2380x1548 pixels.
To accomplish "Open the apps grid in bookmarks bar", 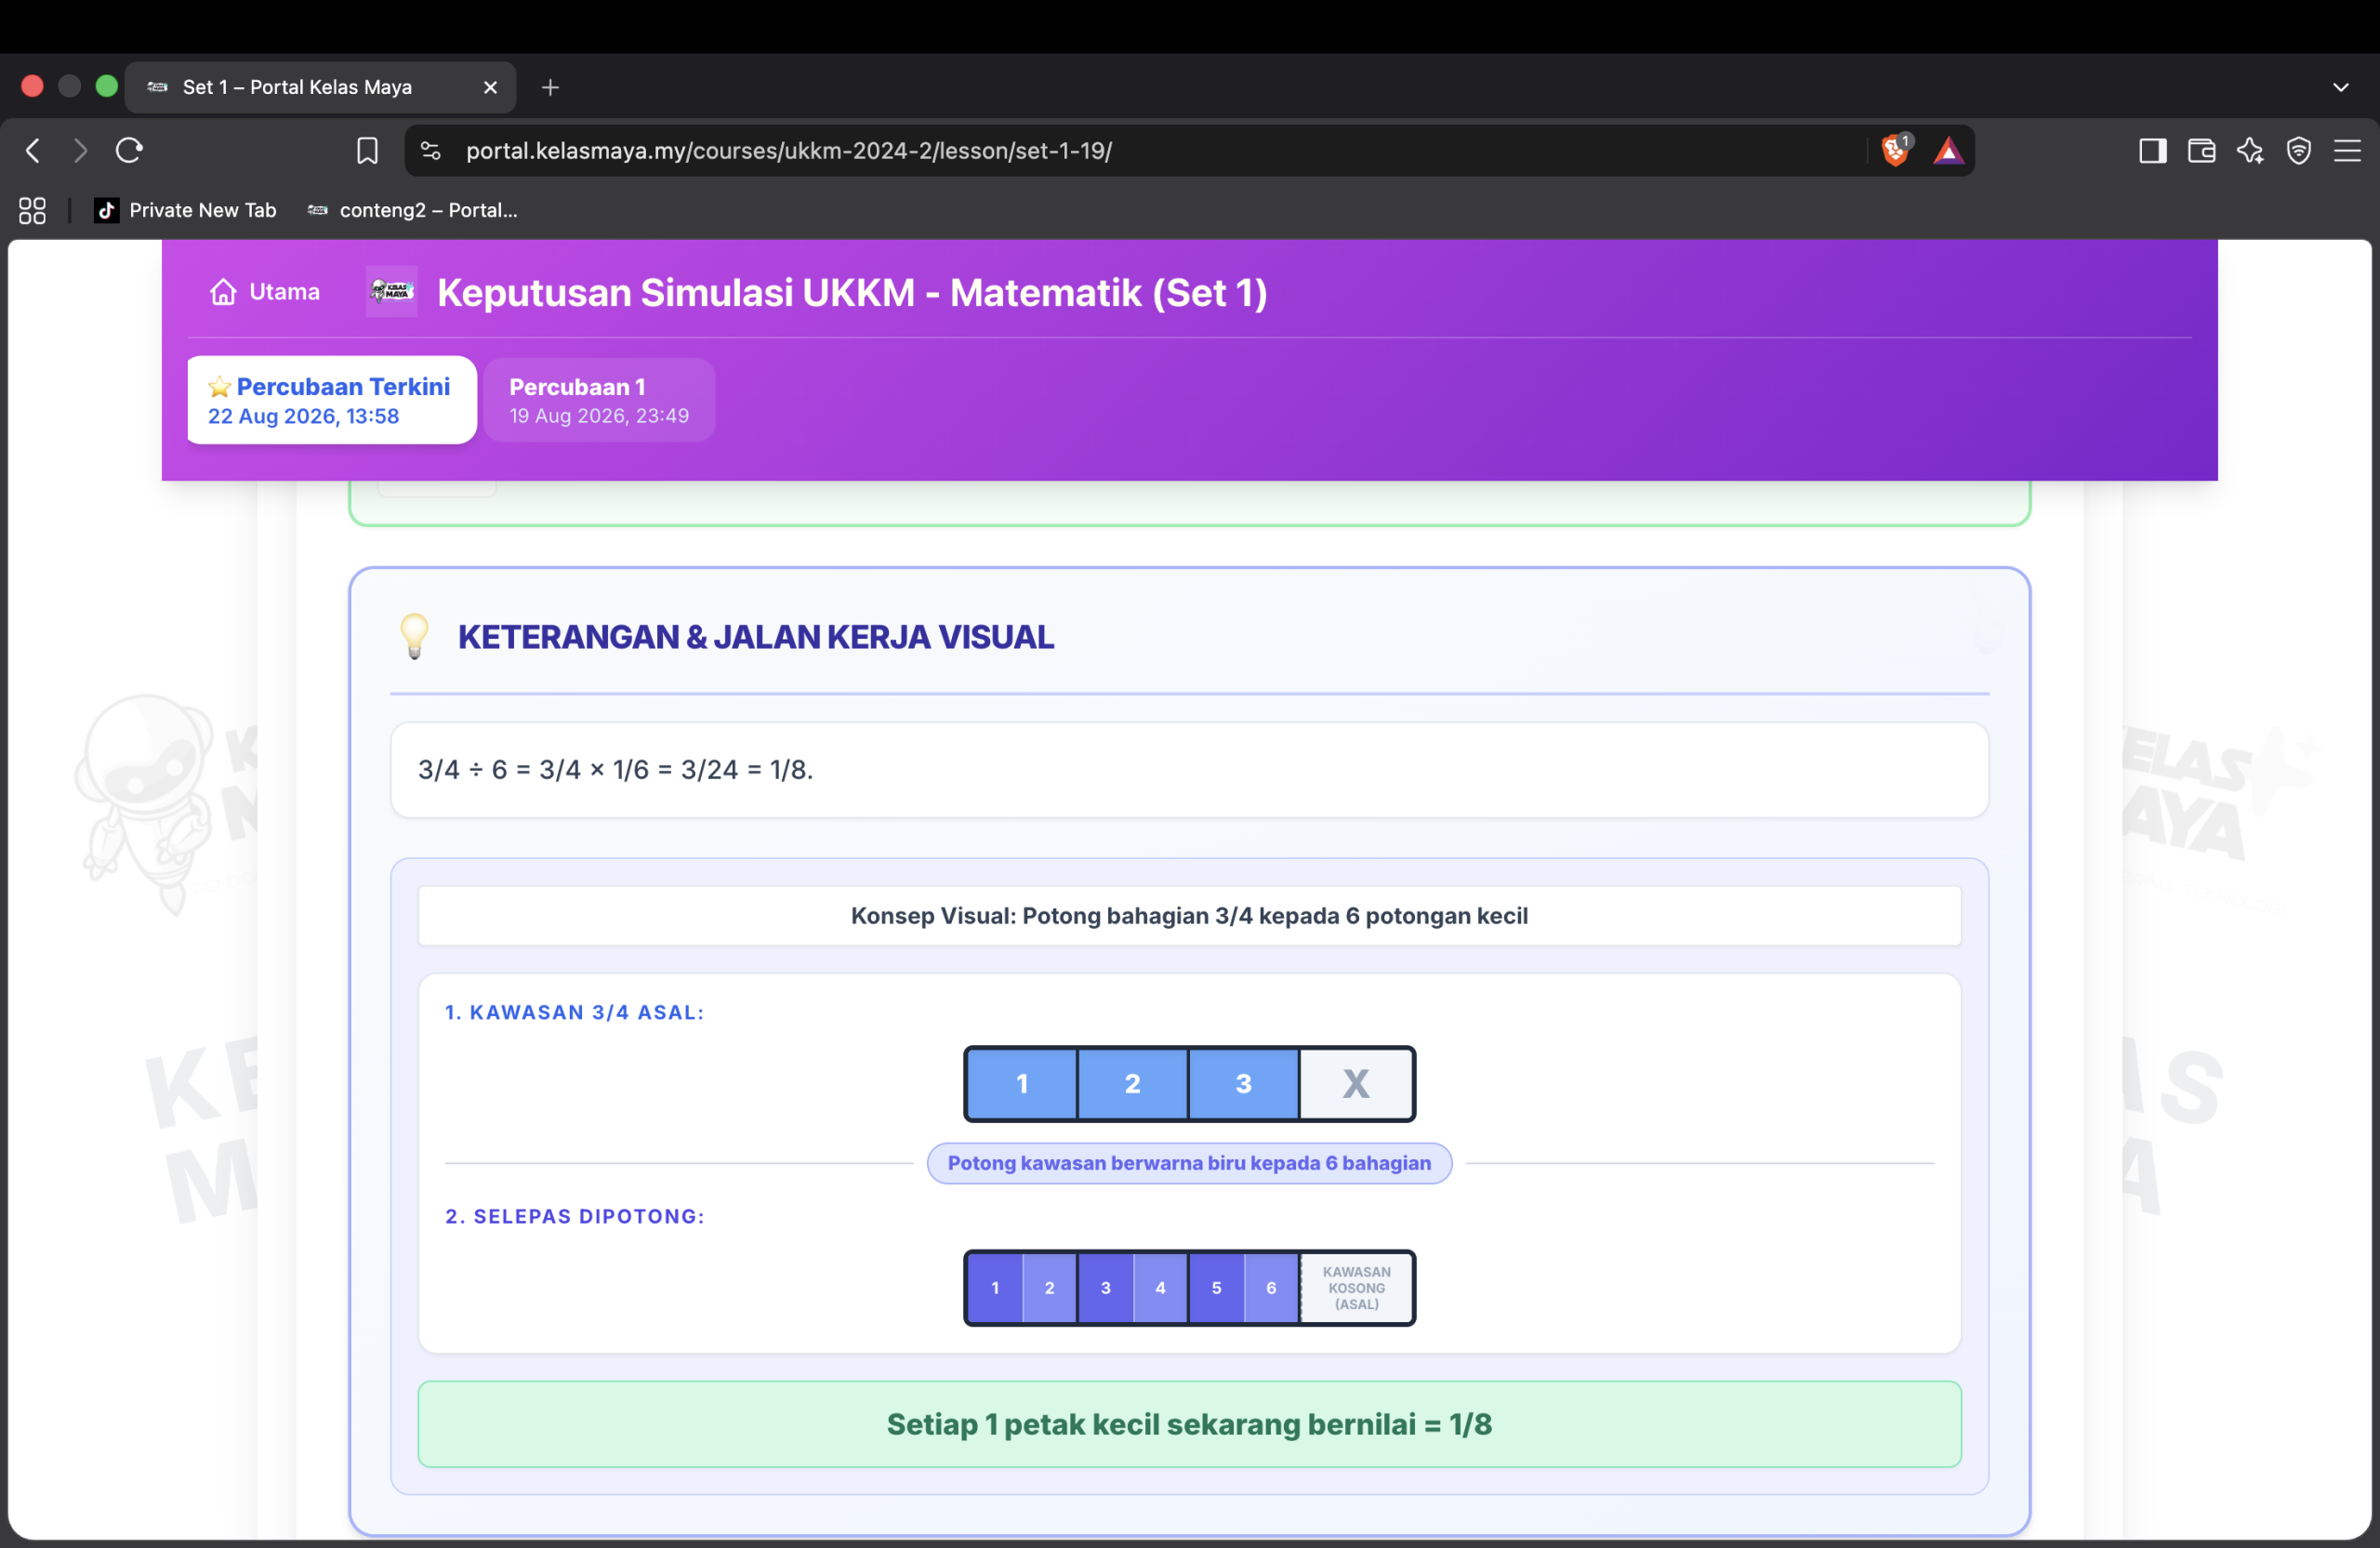I will pos(32,210).
